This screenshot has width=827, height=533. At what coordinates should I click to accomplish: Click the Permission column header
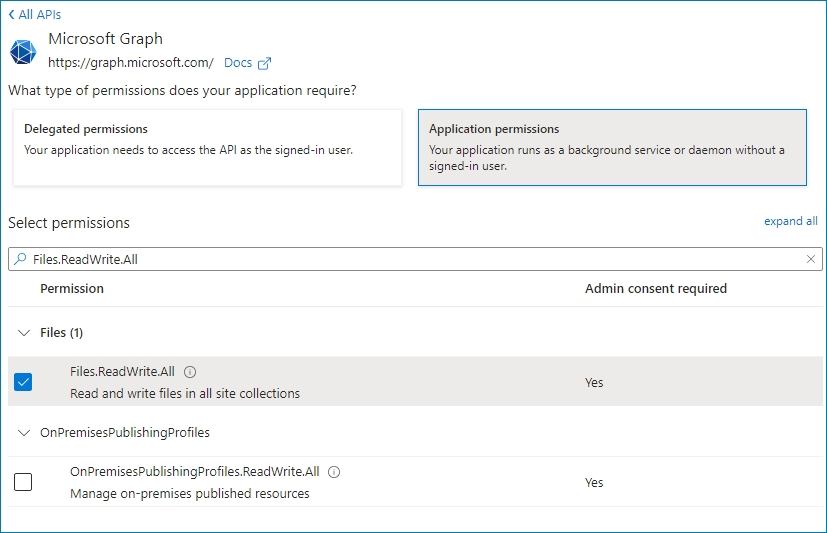coord(72,288)
